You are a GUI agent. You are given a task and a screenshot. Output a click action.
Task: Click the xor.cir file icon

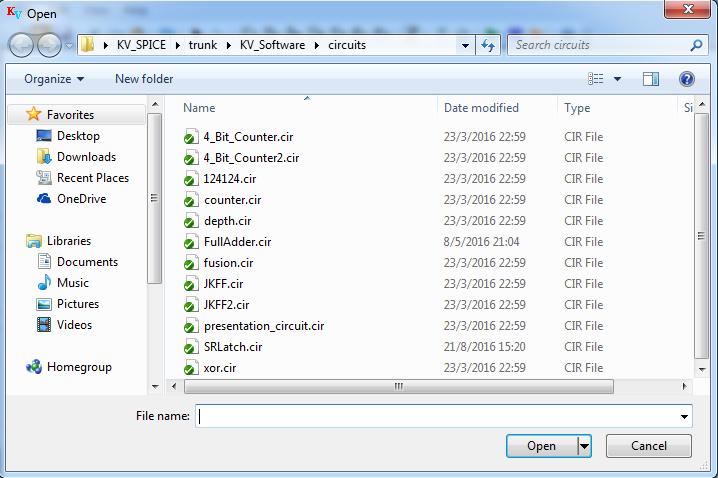click(191, 368)
